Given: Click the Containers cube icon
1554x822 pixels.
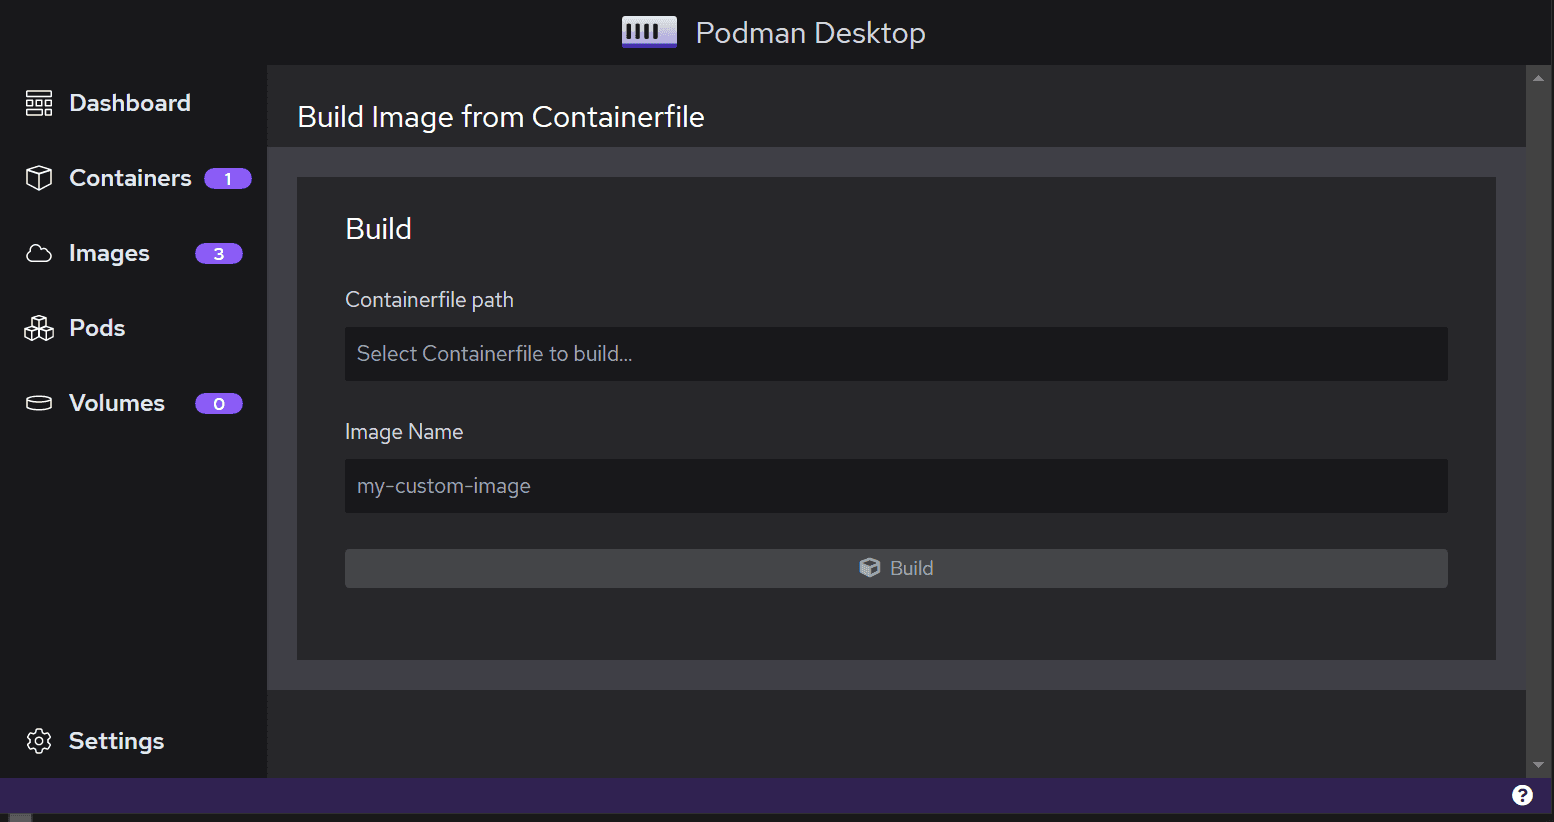Looking at the screenshot, I should (39, 178).
